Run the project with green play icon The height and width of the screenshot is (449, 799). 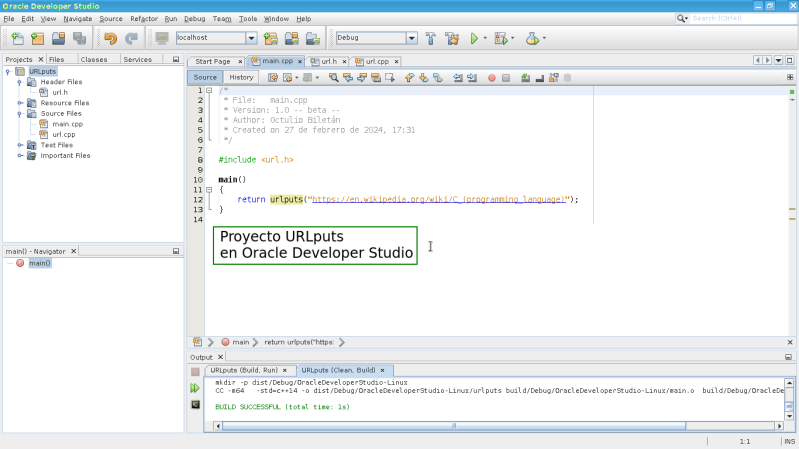[475, 38]
